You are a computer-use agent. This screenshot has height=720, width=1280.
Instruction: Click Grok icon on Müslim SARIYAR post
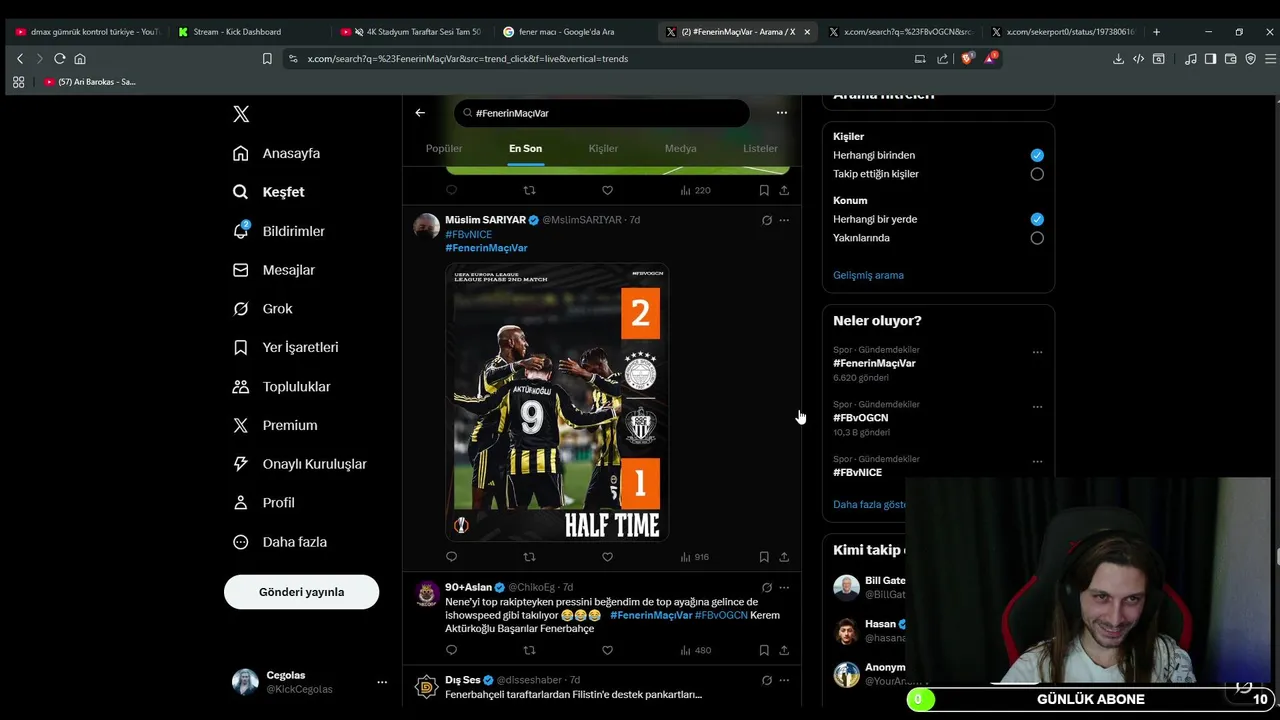pos(767,220)
